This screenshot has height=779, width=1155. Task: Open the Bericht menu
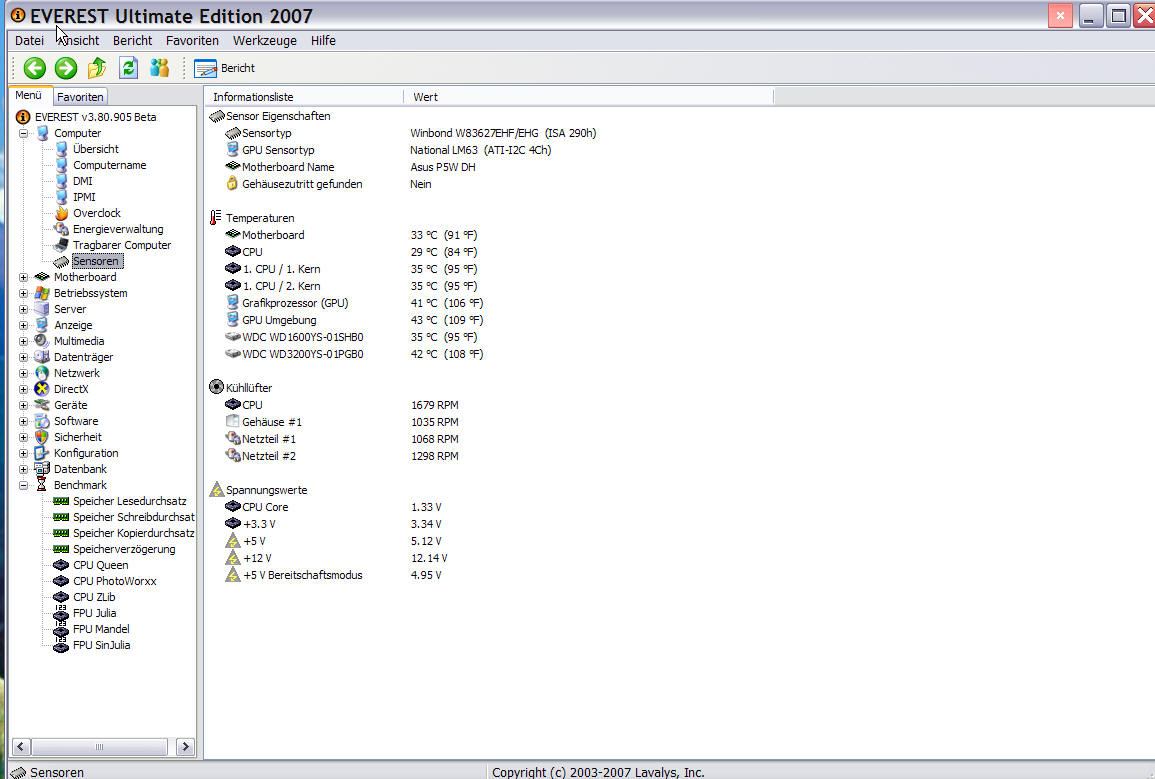click(x=133, y=40)
